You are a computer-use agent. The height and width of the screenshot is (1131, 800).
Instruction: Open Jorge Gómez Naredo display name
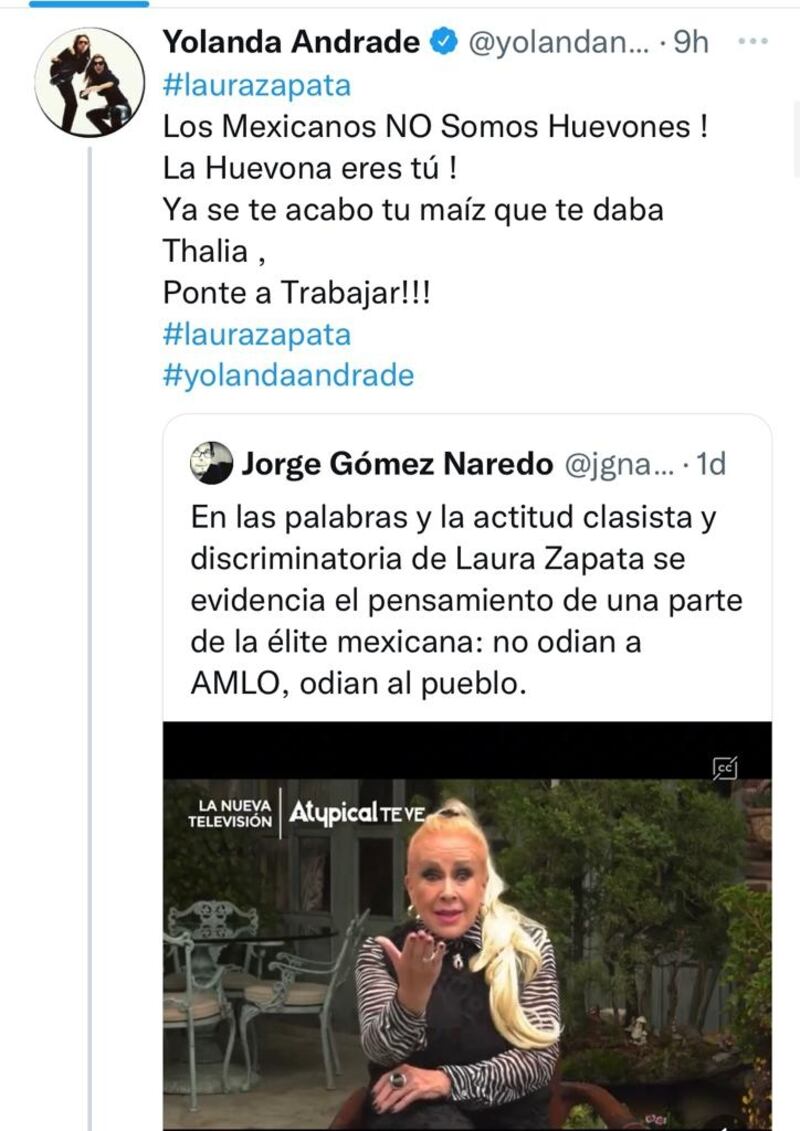pyautogui.click(x=397, y=464)
